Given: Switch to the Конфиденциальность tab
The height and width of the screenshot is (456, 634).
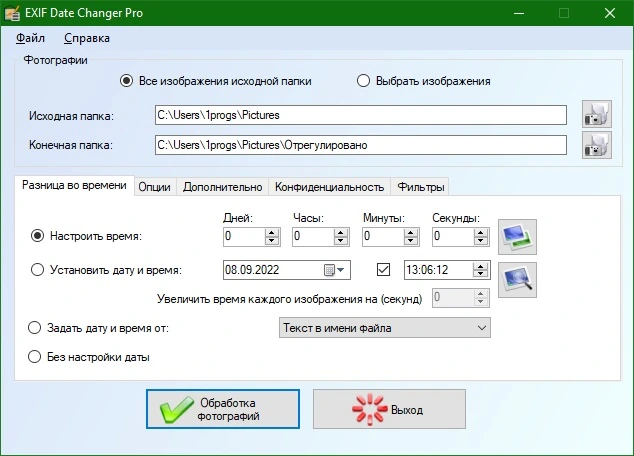Looking at the screenshot, I should click(330, 187).
